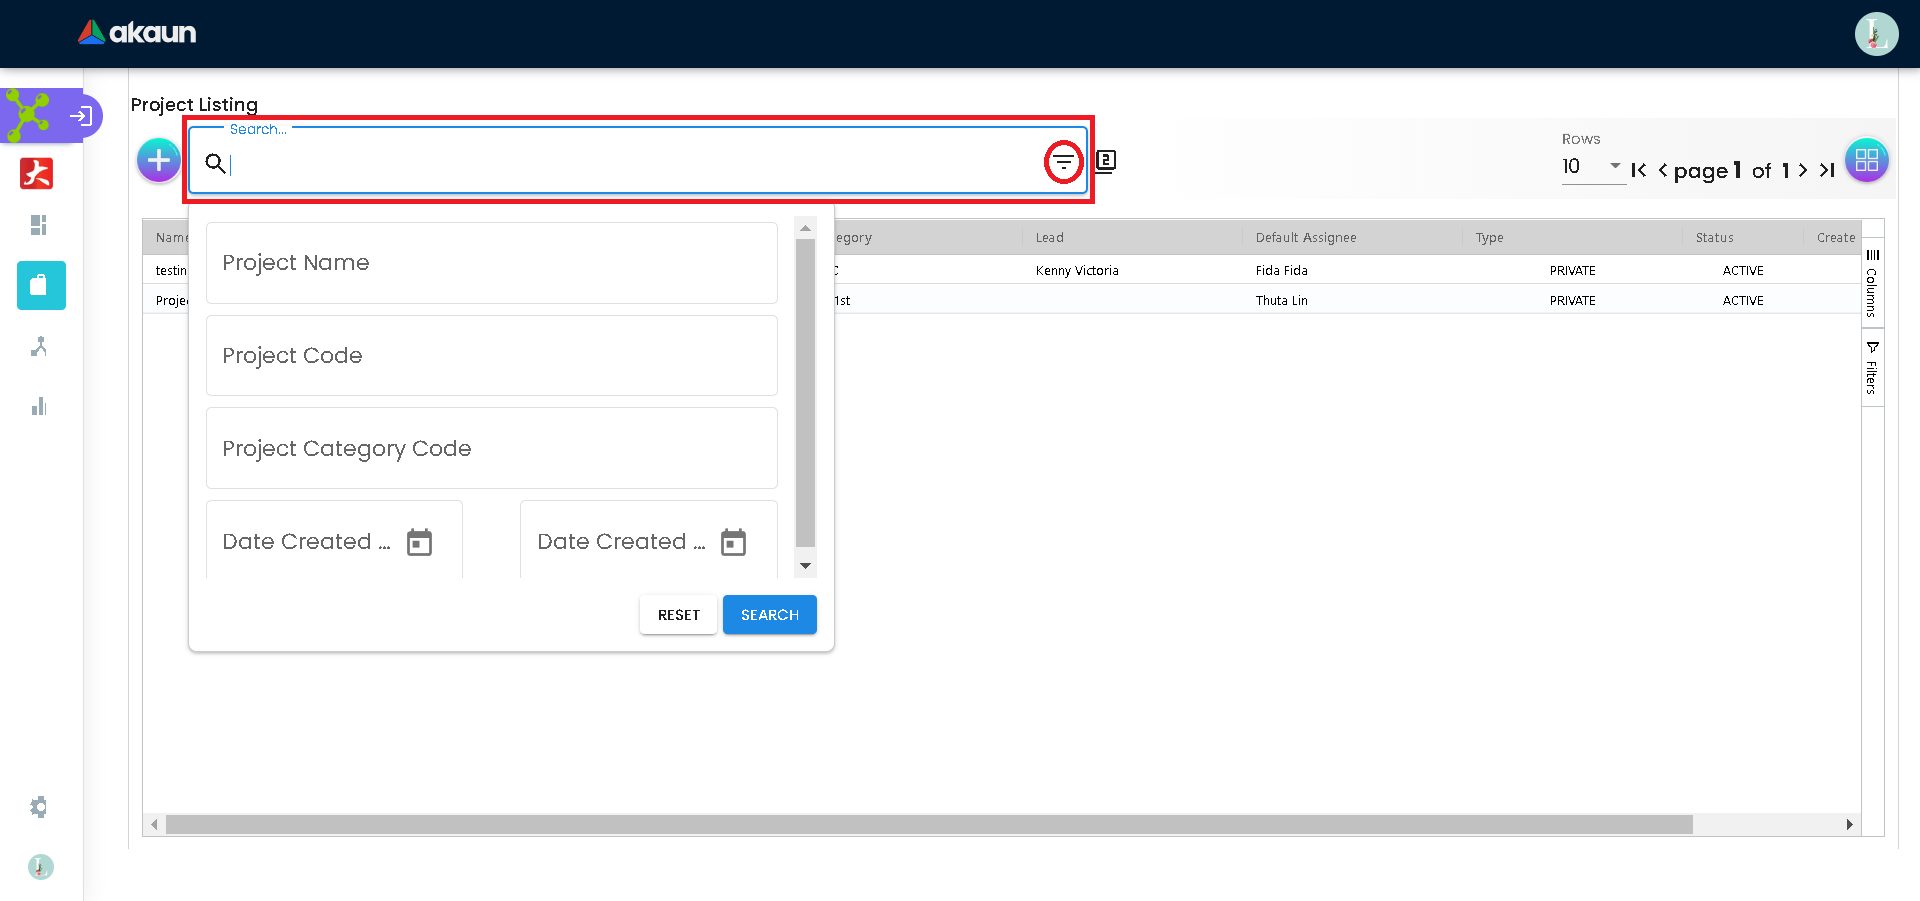Click the sidebar exit arrow icon
1920x901 pixels.
click(81, 116)
